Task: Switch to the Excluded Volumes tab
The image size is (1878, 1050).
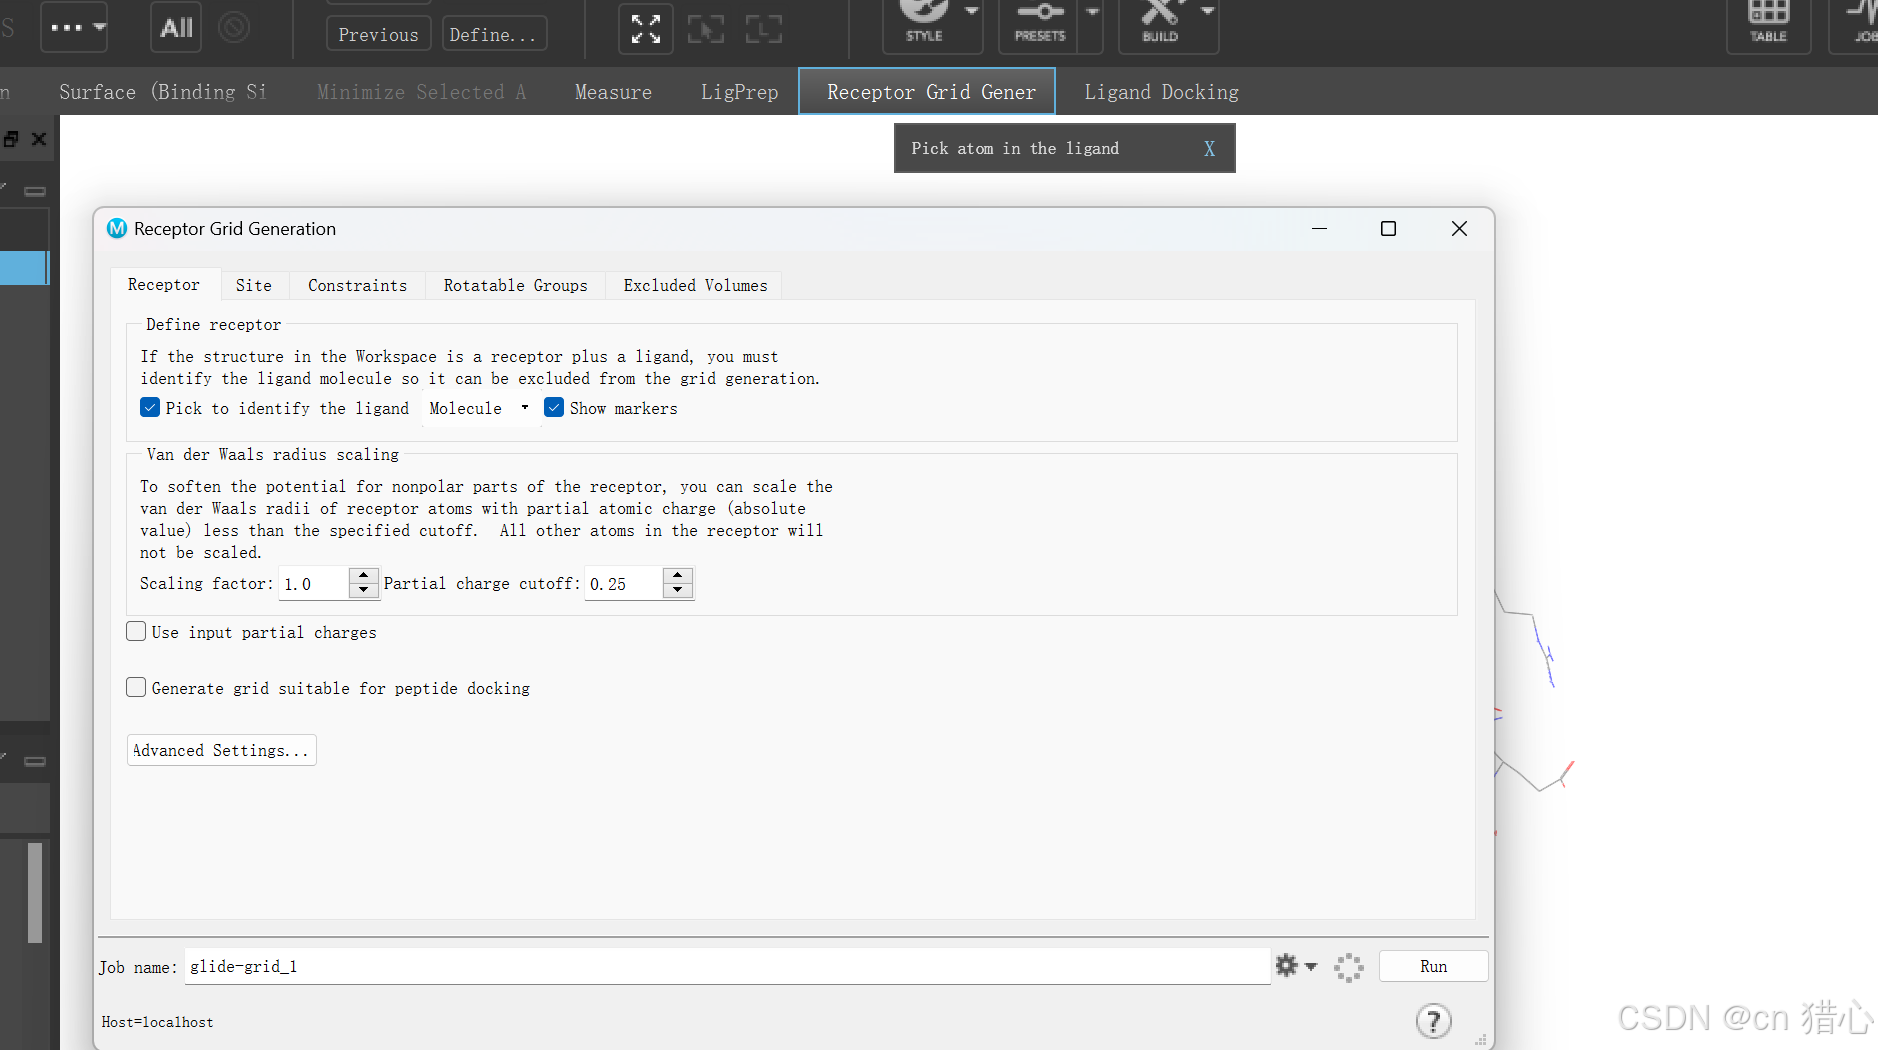Action: tap(695, 285)
